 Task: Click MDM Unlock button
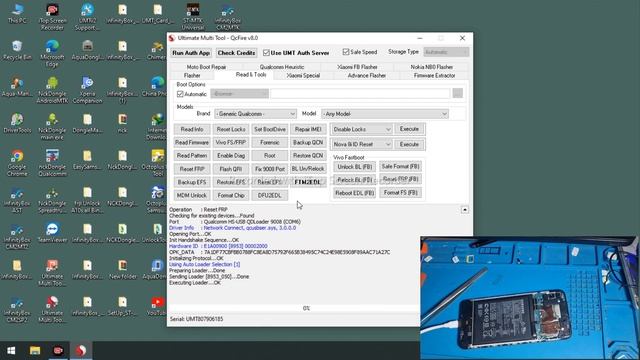[192, 196]
